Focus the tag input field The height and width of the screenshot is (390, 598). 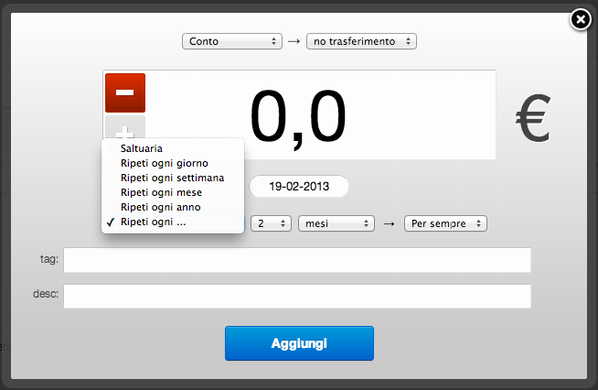pos(297,260)
